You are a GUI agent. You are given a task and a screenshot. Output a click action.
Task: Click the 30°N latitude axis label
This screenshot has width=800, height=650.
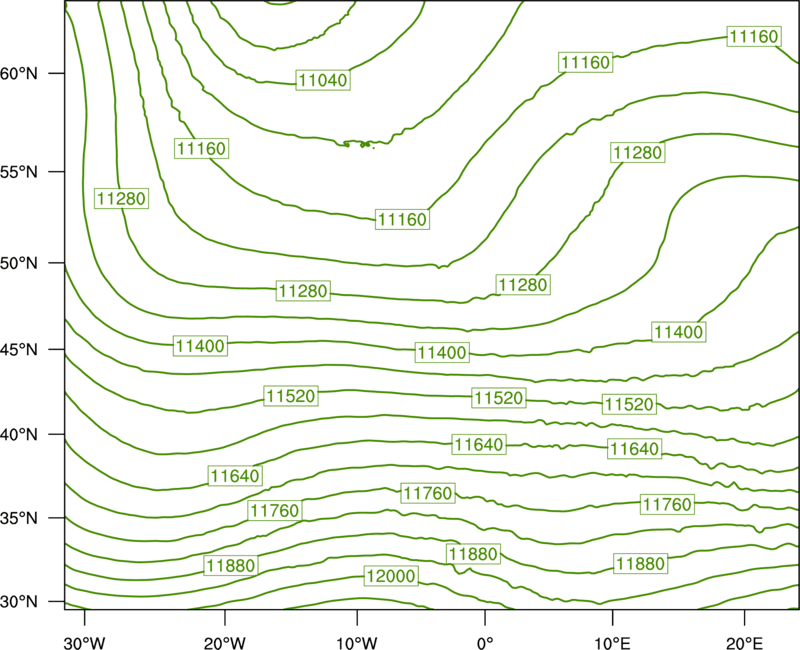click(x=19, y=602)
